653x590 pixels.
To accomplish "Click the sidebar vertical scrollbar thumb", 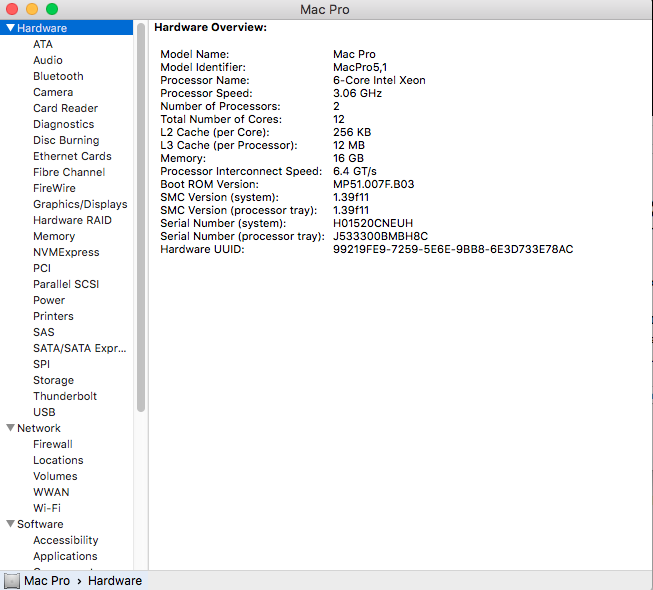I will [141, 217].
